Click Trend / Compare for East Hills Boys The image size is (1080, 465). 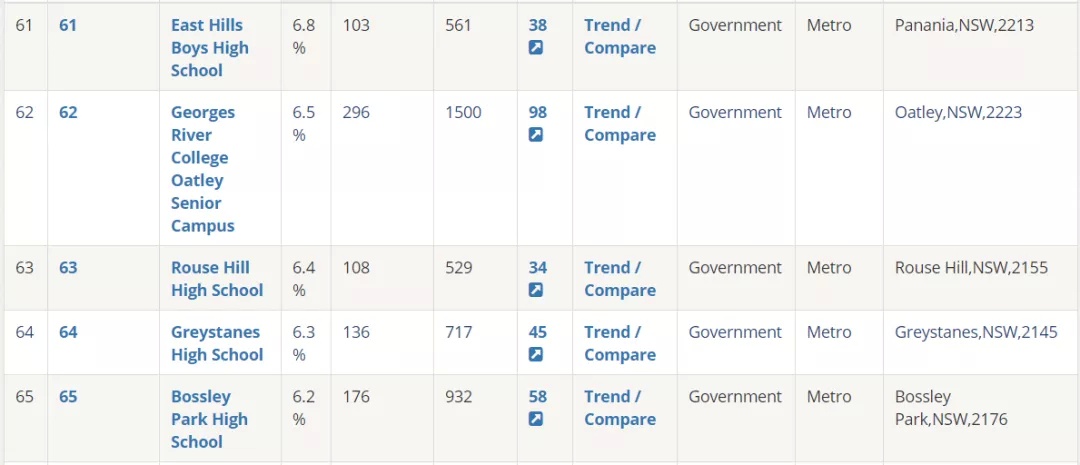pos(619,36)
